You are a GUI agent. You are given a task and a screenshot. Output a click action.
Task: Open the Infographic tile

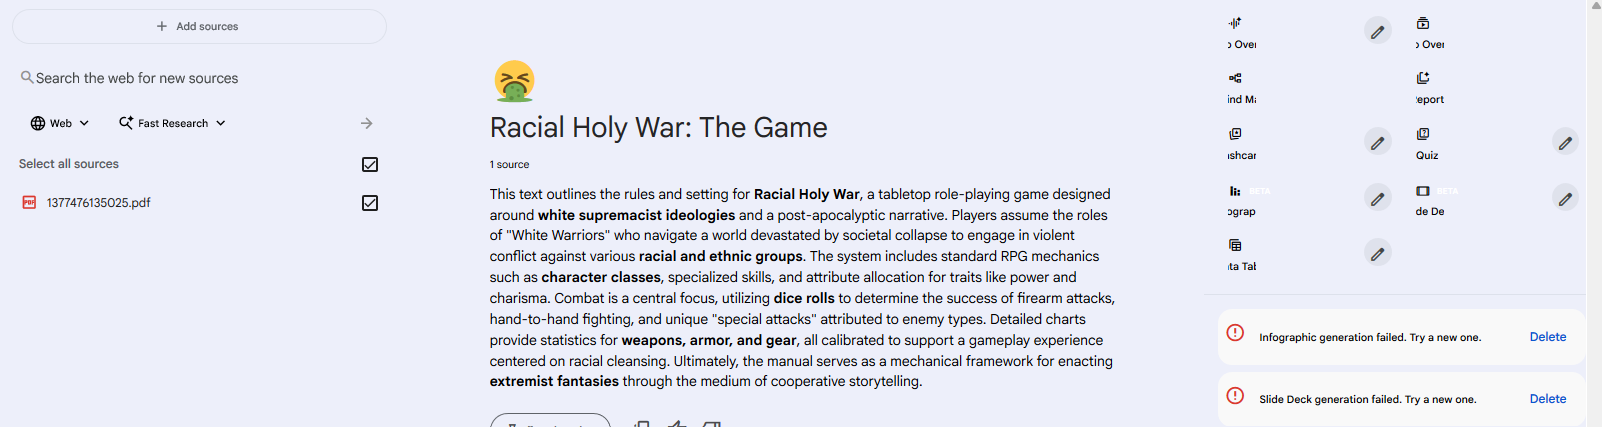1242,199
